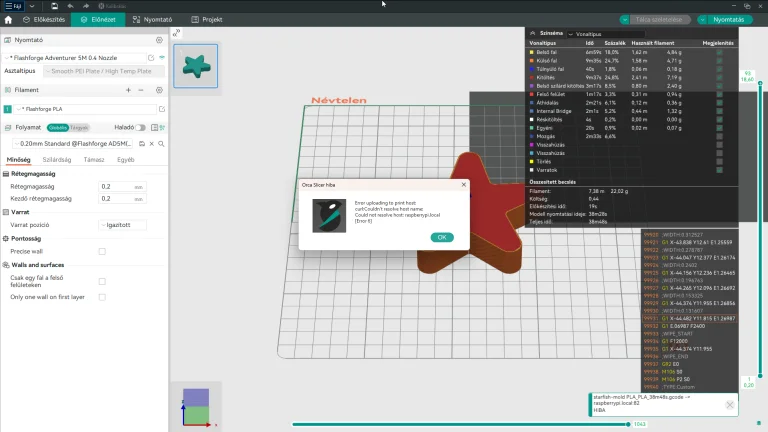Expand the Vonaltípus color scheme dropdown
Image resolution: width=768 pixels, height=432 pixels.
[x=606, y=34]
